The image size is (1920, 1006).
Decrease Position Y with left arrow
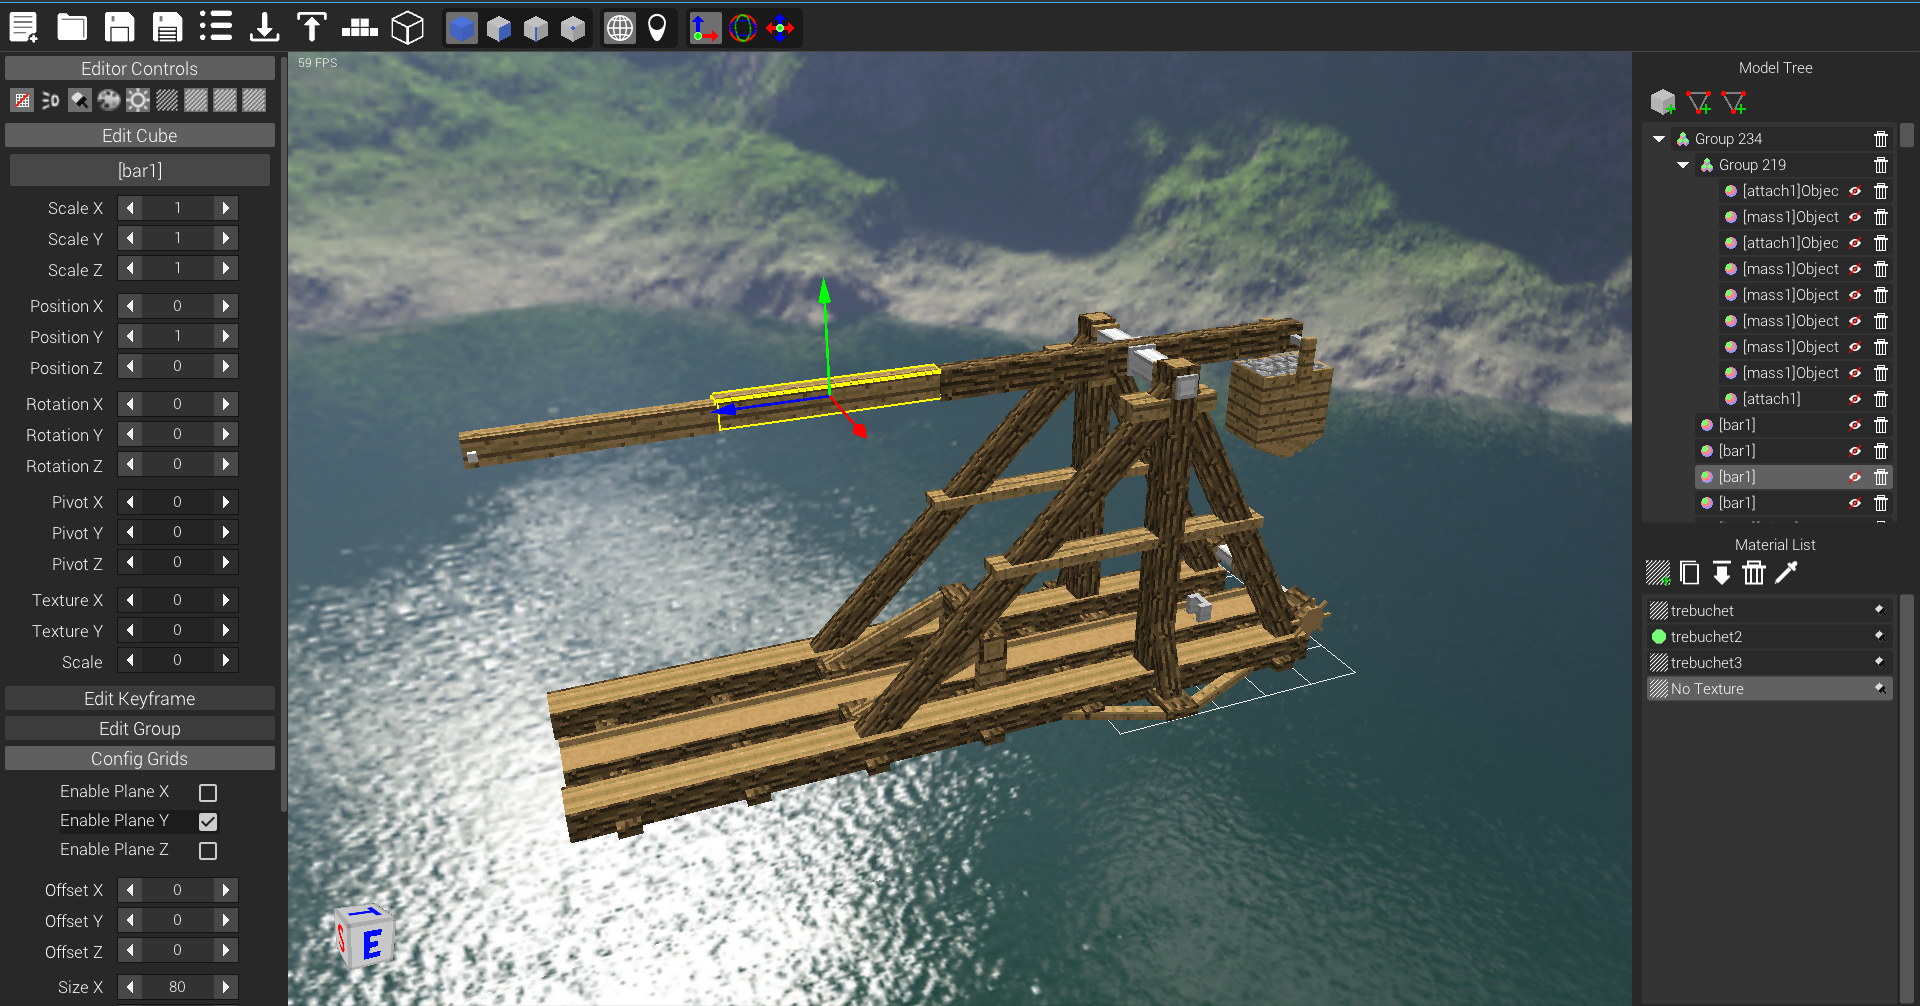click(130, 337)
